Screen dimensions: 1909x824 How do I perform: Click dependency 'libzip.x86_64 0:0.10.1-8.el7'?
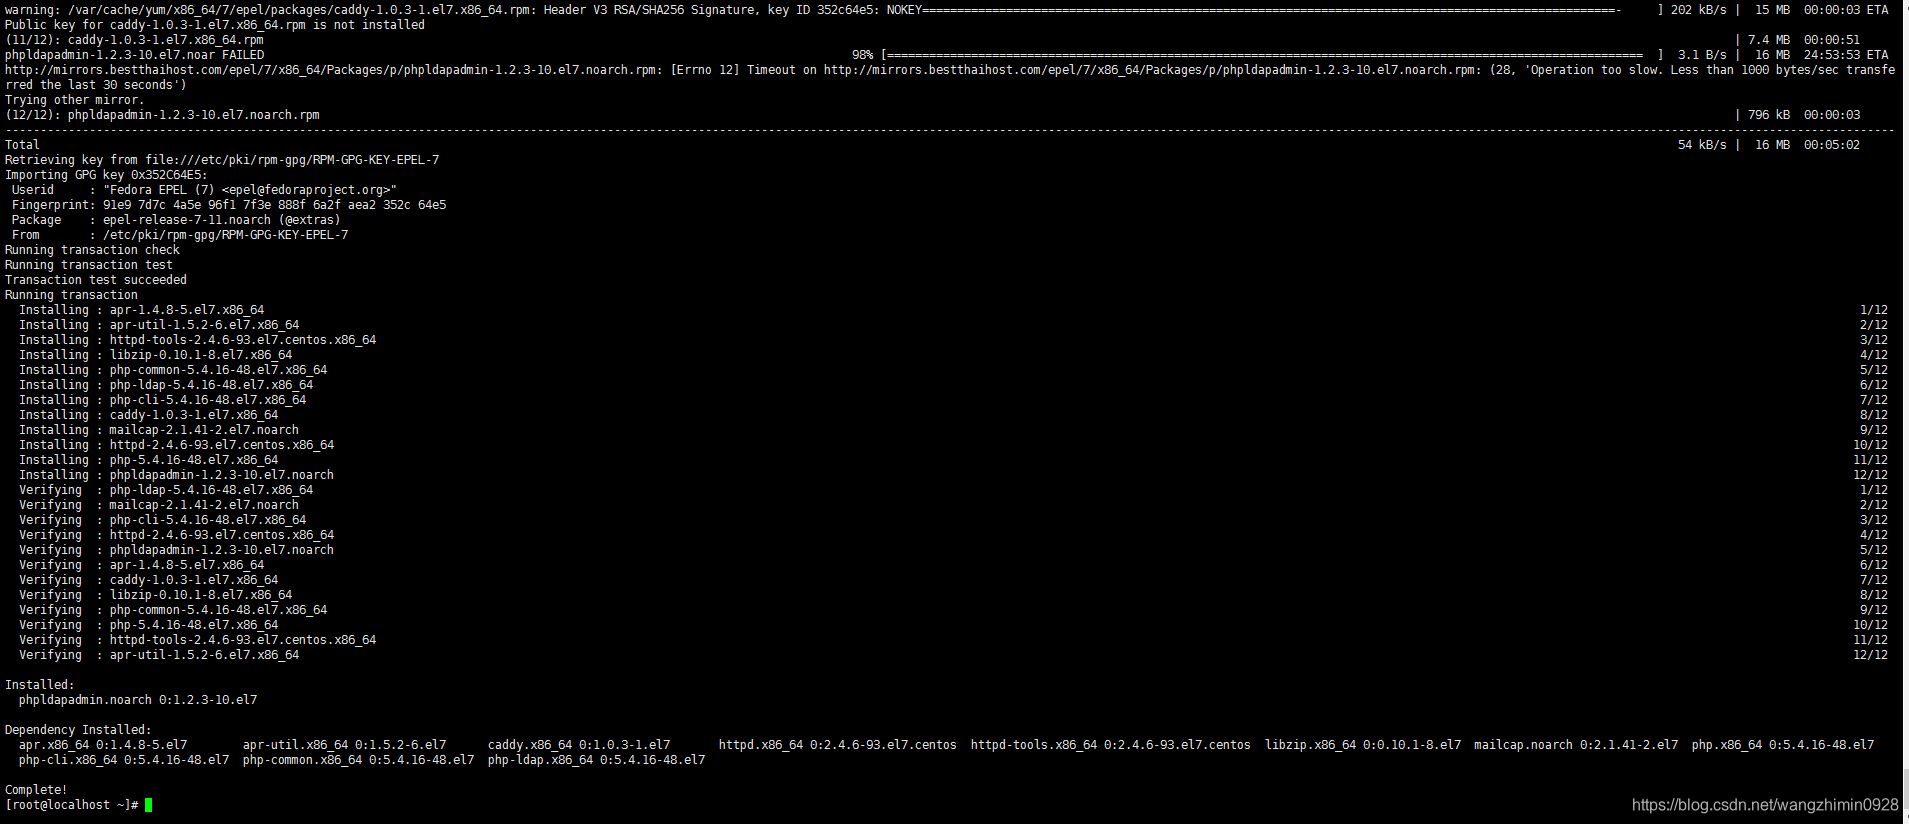1363,745
